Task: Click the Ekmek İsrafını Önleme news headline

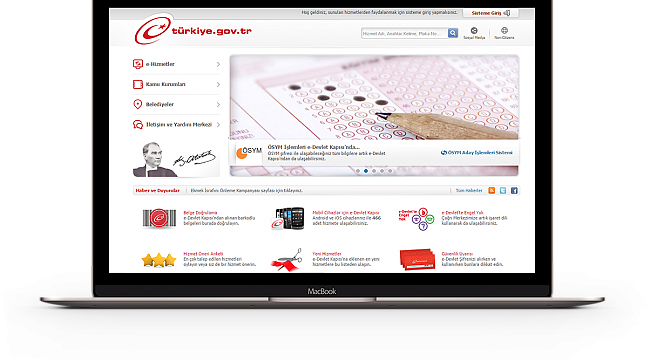Action: (247, 190)
